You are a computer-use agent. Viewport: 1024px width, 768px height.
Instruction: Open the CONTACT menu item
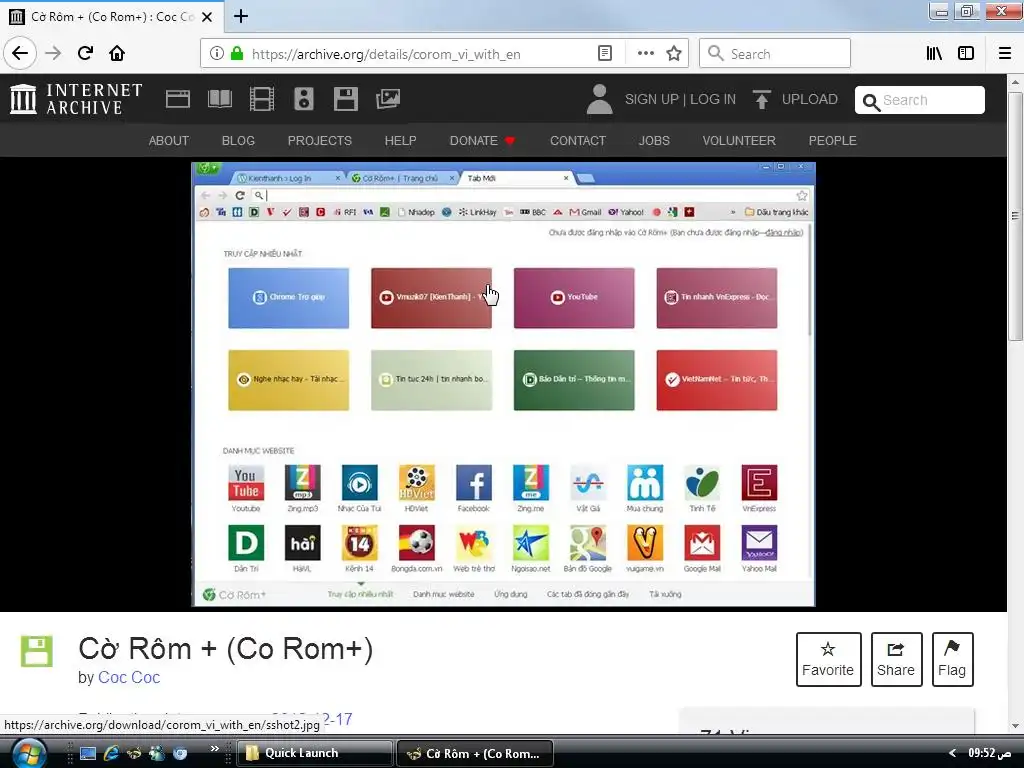point(578,140)
